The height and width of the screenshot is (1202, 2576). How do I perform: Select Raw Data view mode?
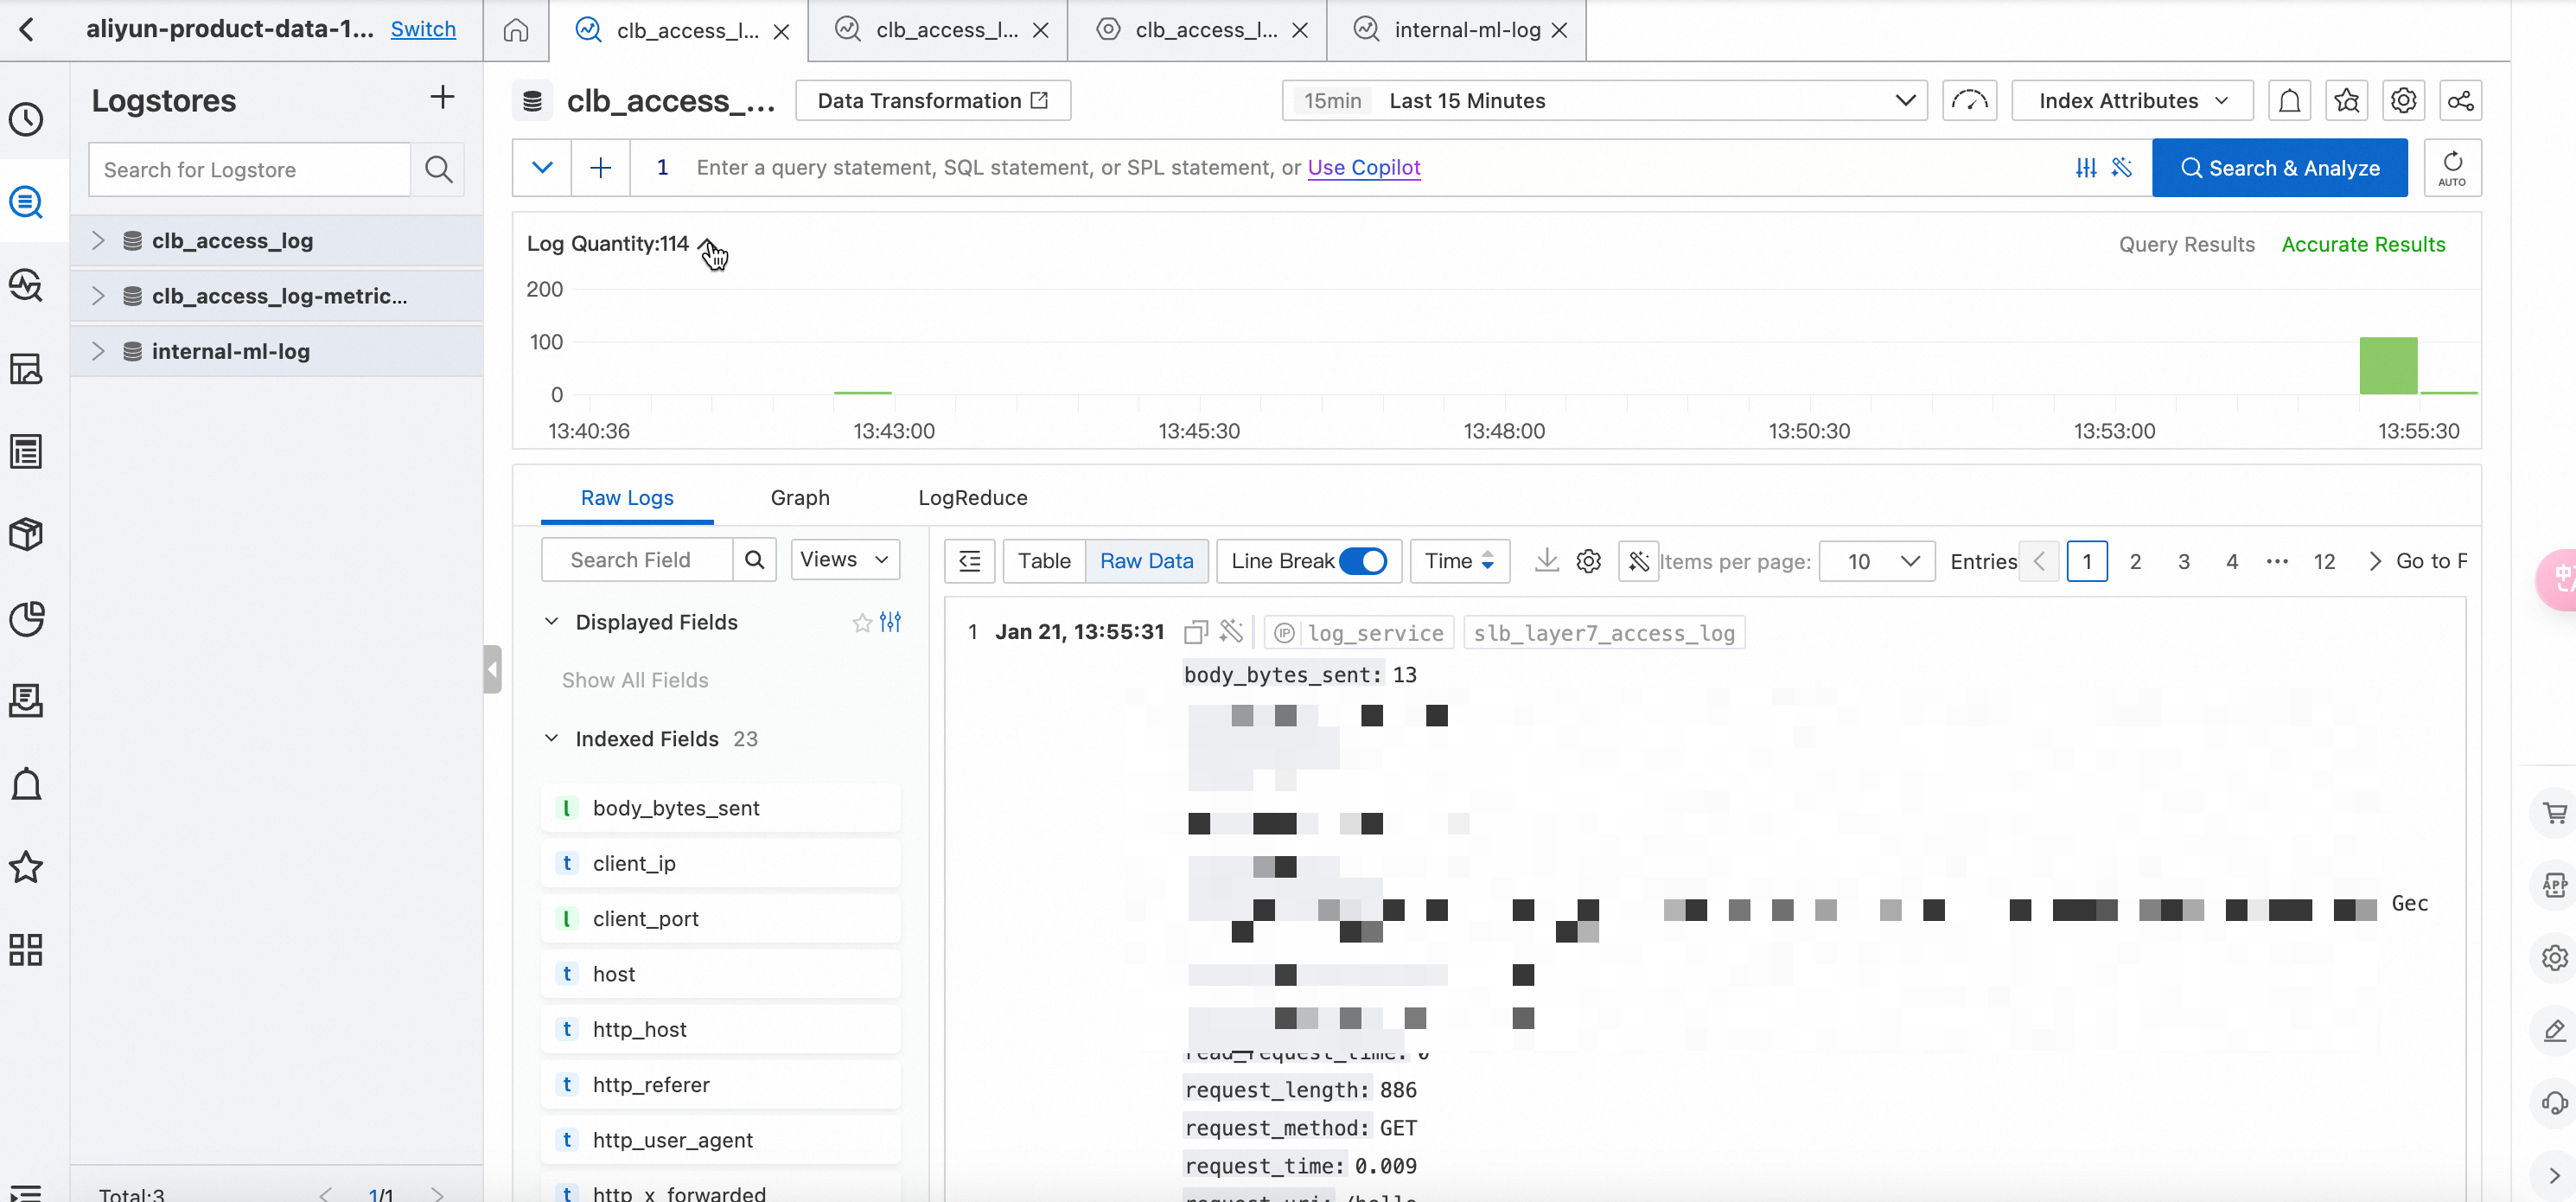[1146, 561]
